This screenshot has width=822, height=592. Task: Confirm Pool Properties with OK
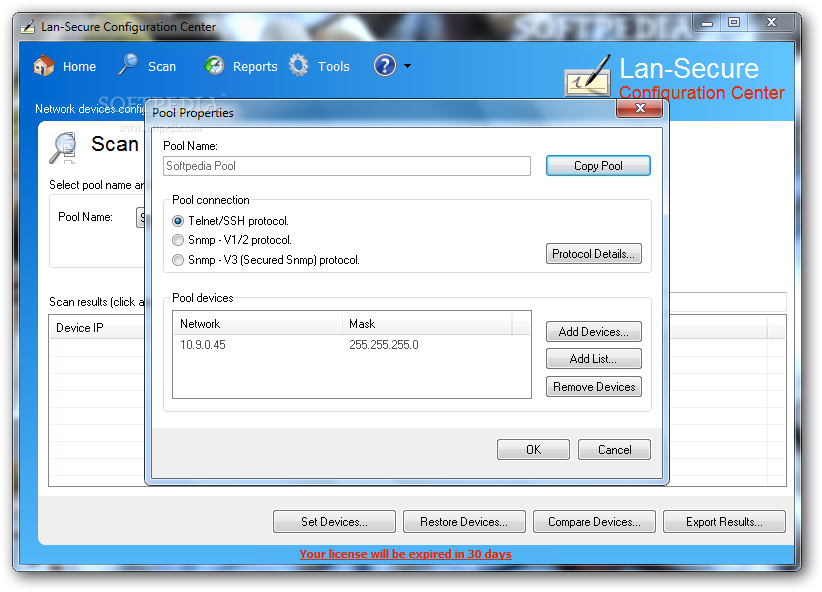(x=533, y=450)
